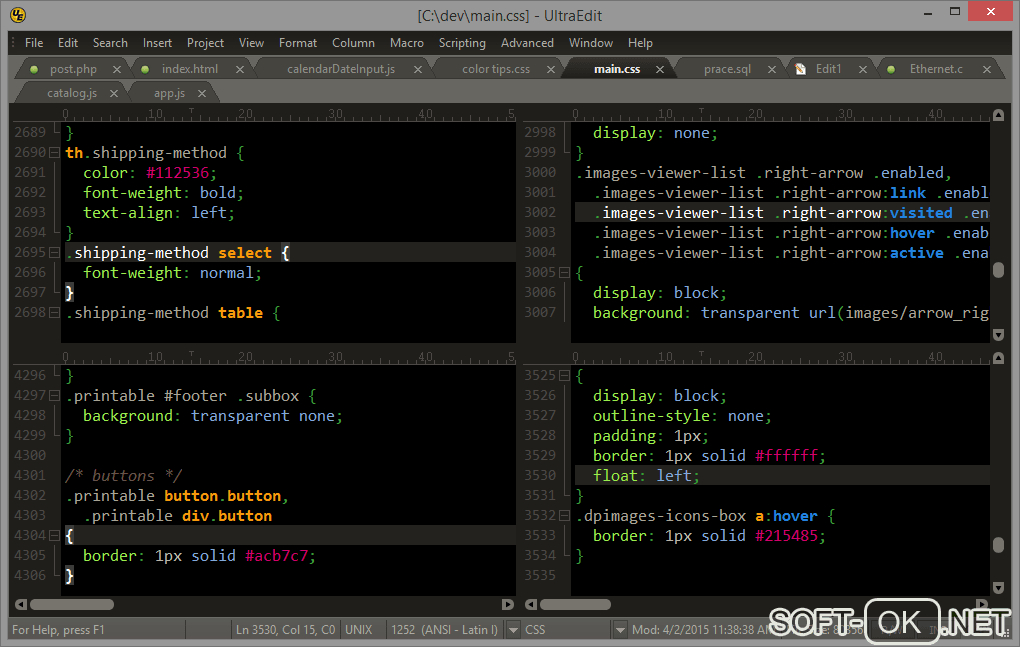The height and width of the screenshot is (647, 1020).
Task: Close the calendarDateInput.js tab
Action: [418, 70]
